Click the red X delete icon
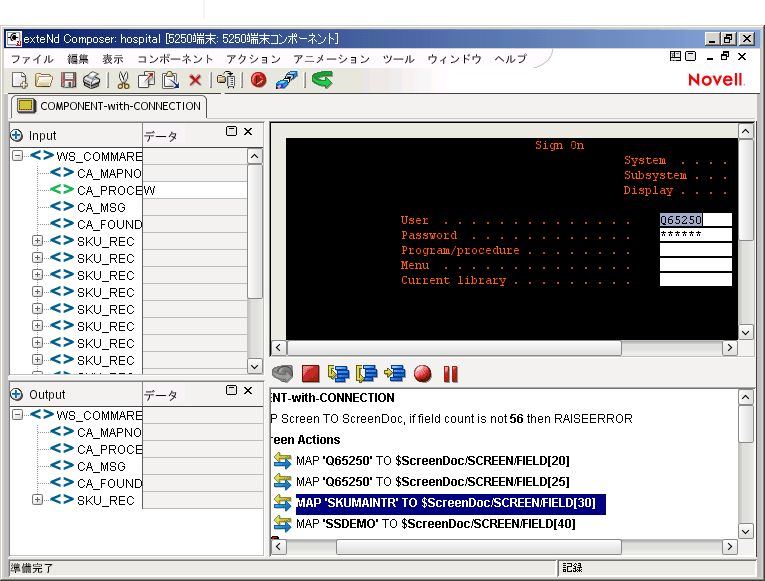The image size is (765, 581). (195, 80)
